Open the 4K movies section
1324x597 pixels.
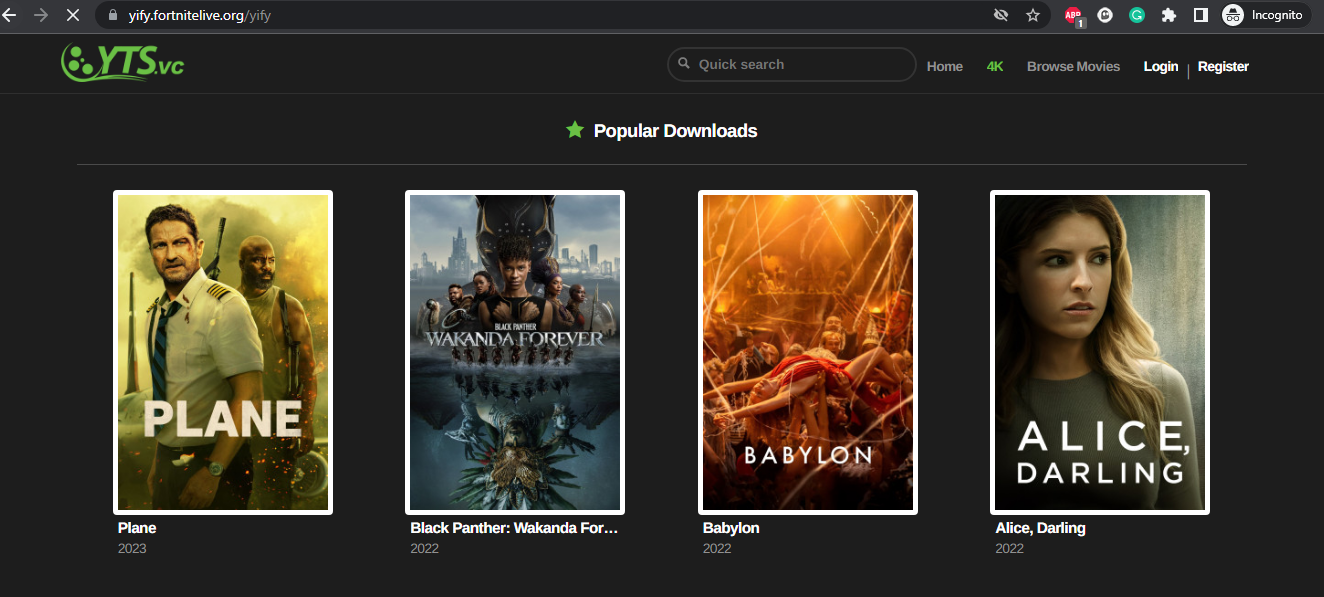coord(995,66)
